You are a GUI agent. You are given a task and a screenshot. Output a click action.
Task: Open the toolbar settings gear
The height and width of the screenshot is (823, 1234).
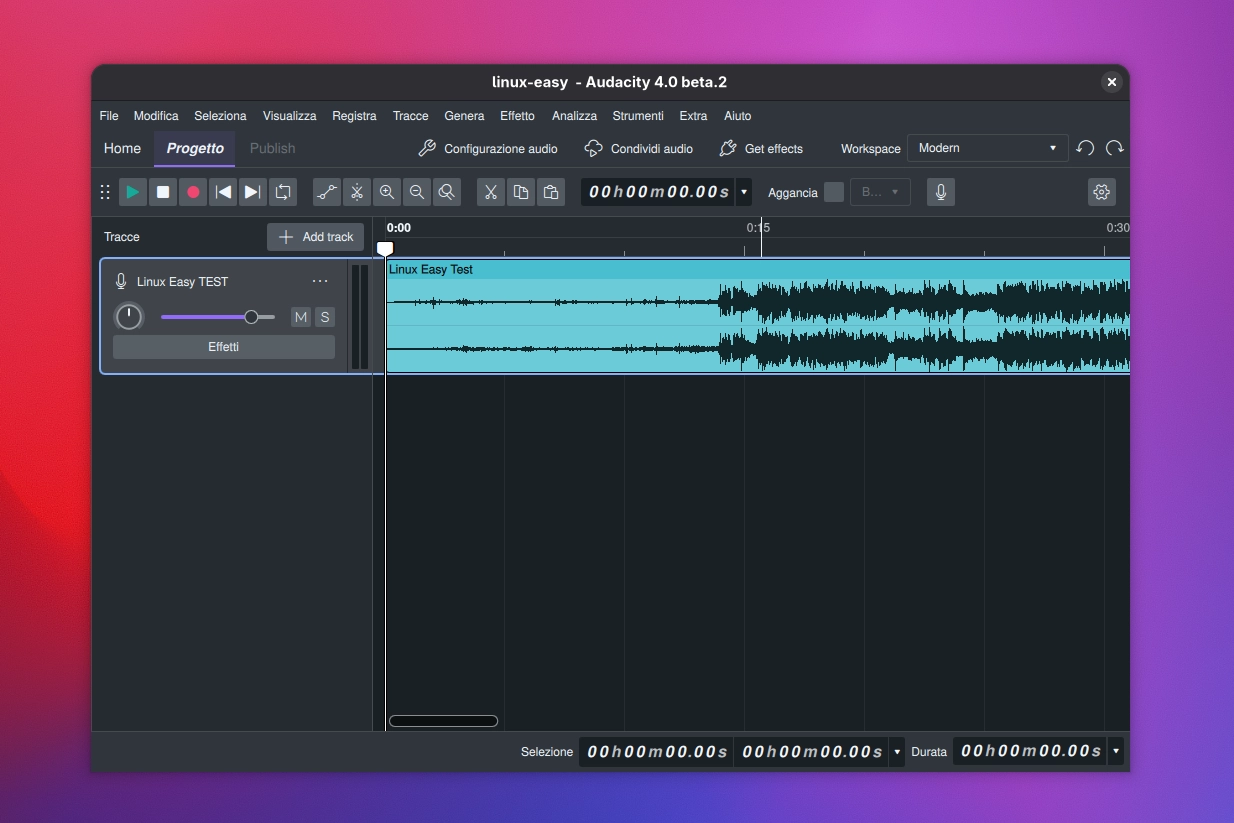coord(1101,192)
